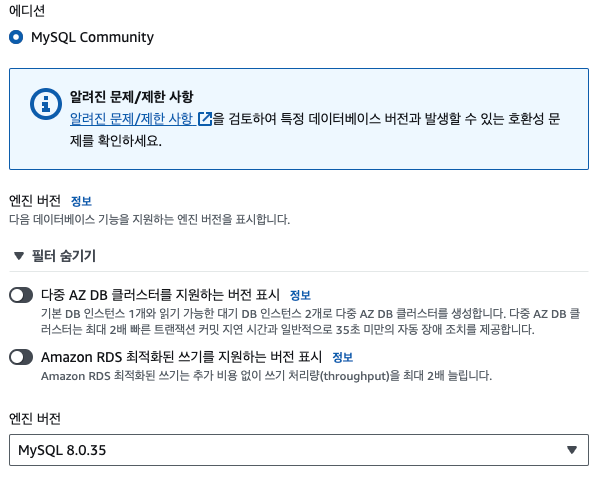Click the engine version description text 다음 데이터베이스 기능을
Viewport: 601px width, 483px height.
[x=149, y=220]
